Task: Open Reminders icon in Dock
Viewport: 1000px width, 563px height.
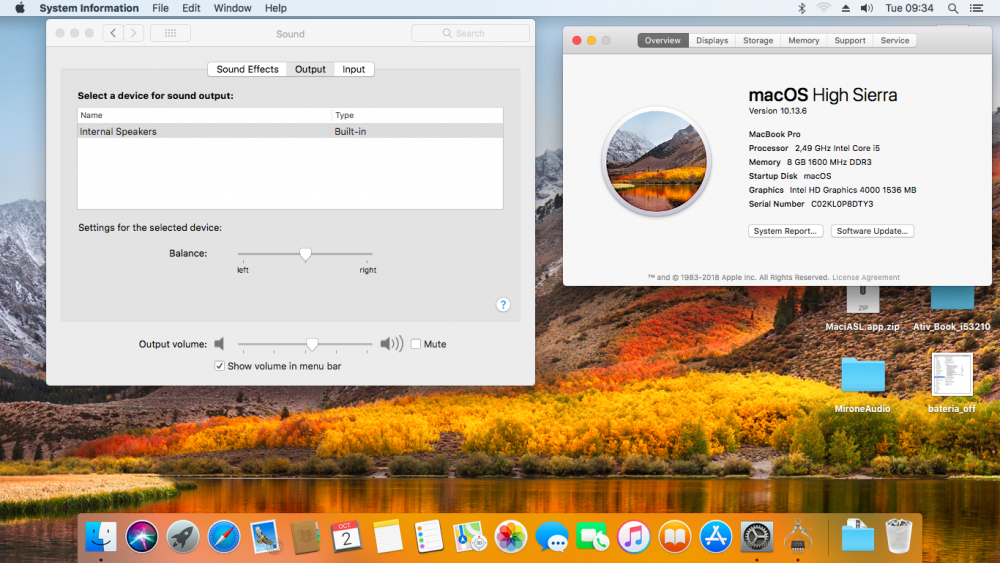Action: [429, 537]
